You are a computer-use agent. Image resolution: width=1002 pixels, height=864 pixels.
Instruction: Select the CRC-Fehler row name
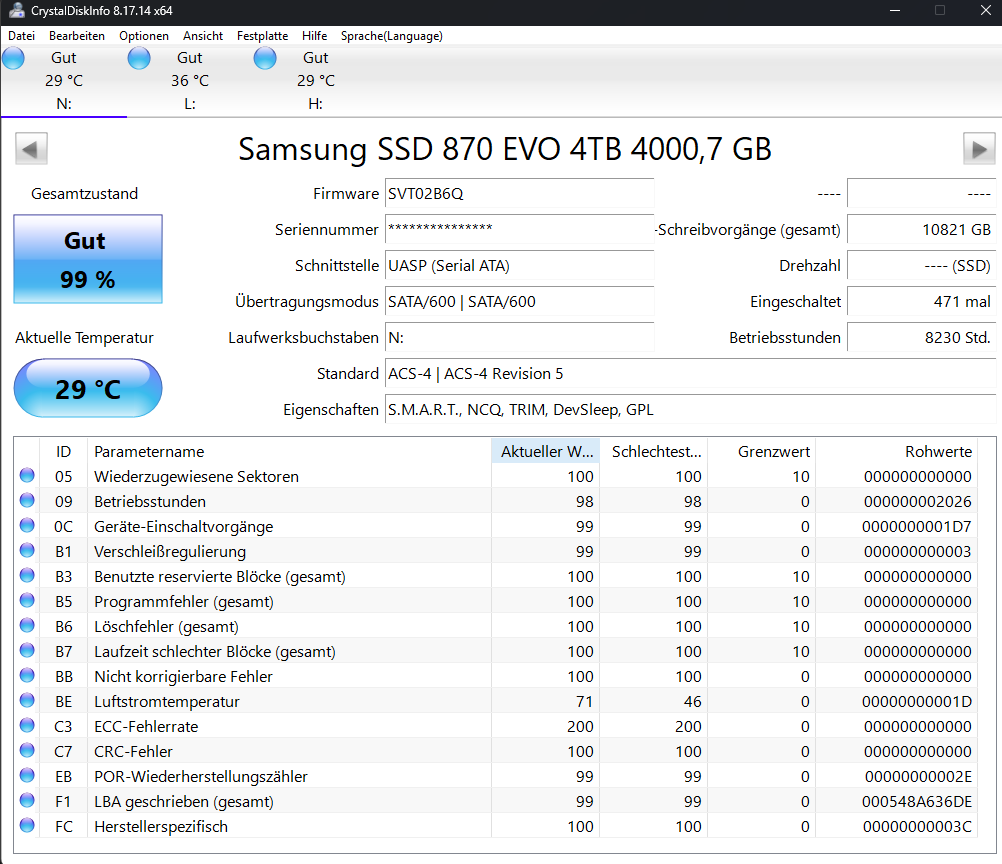click(x=134, y=752)
